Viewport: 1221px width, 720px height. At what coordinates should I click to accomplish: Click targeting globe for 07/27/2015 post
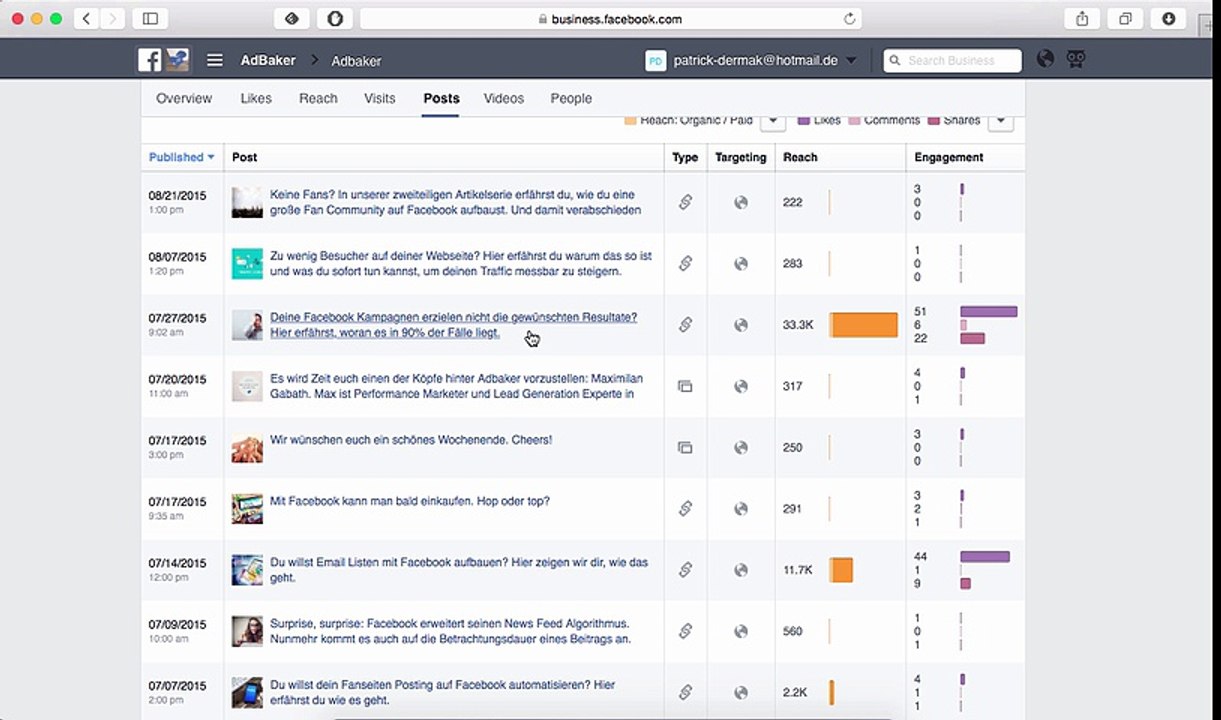[x=741, y=325]
